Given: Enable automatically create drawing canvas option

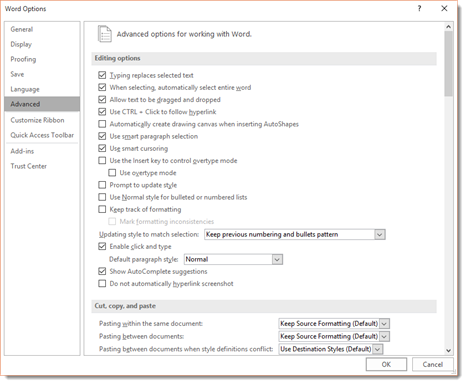Looking at the screenshot, I should [102, 124].
